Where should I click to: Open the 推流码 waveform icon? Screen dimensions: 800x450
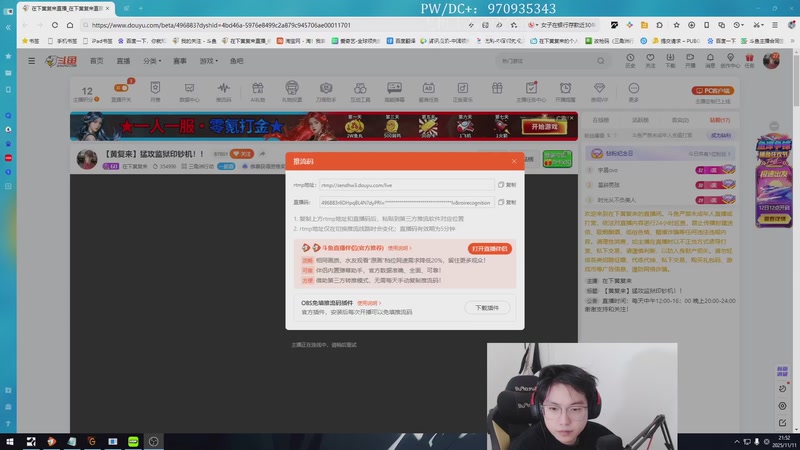point(223,91)
